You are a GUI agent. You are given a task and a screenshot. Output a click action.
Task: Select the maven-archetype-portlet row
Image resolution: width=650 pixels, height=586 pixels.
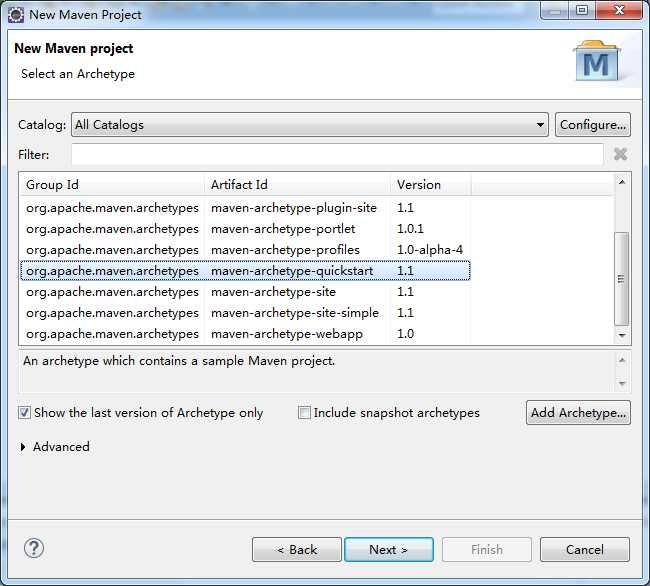tap(245, 229)
